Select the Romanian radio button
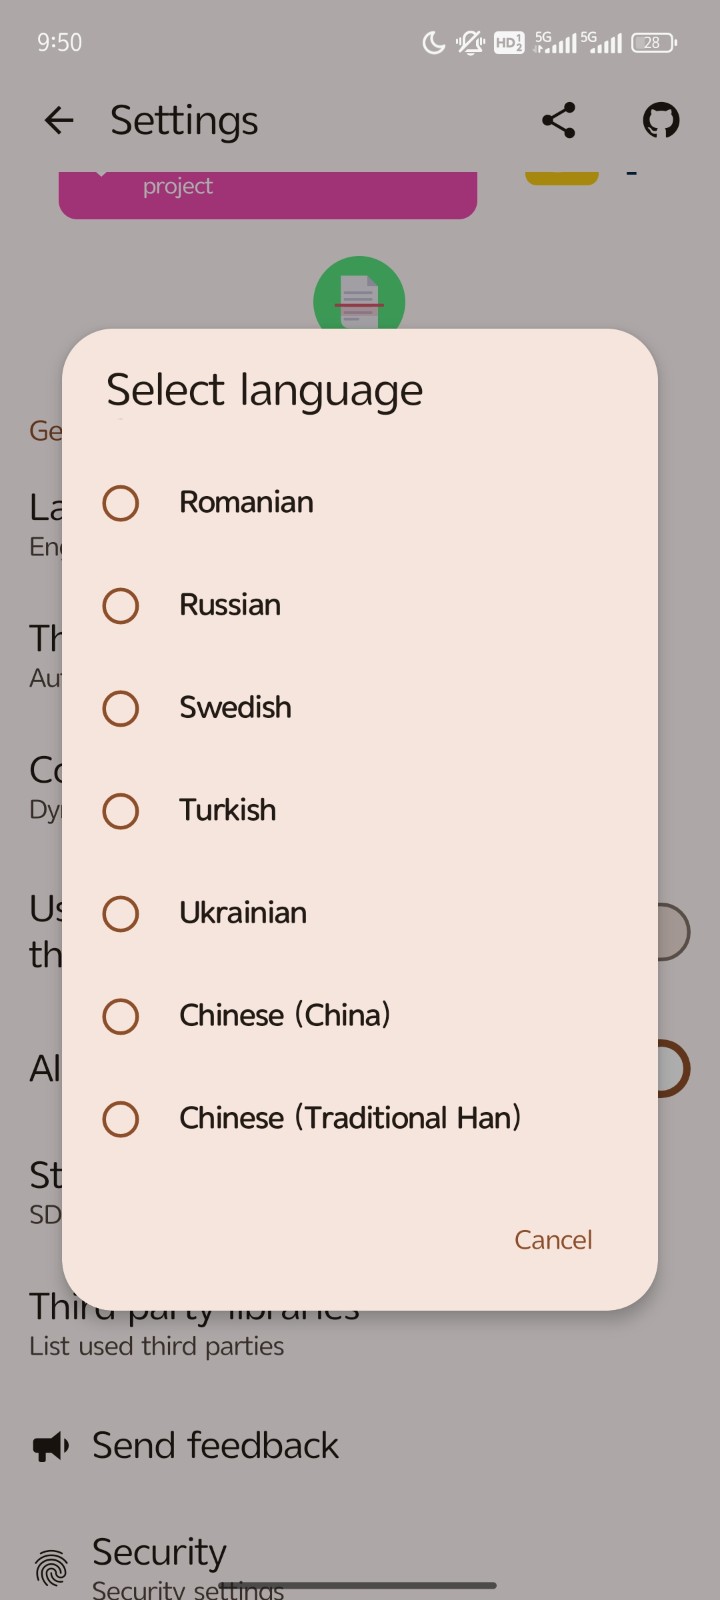 [x=121, y=503]
